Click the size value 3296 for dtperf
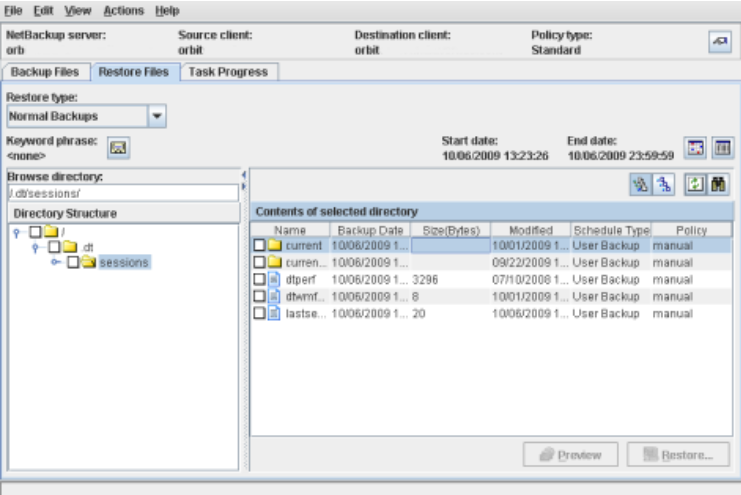The width and height of the screenshot is (741, 495). click(x=425, y=279)
